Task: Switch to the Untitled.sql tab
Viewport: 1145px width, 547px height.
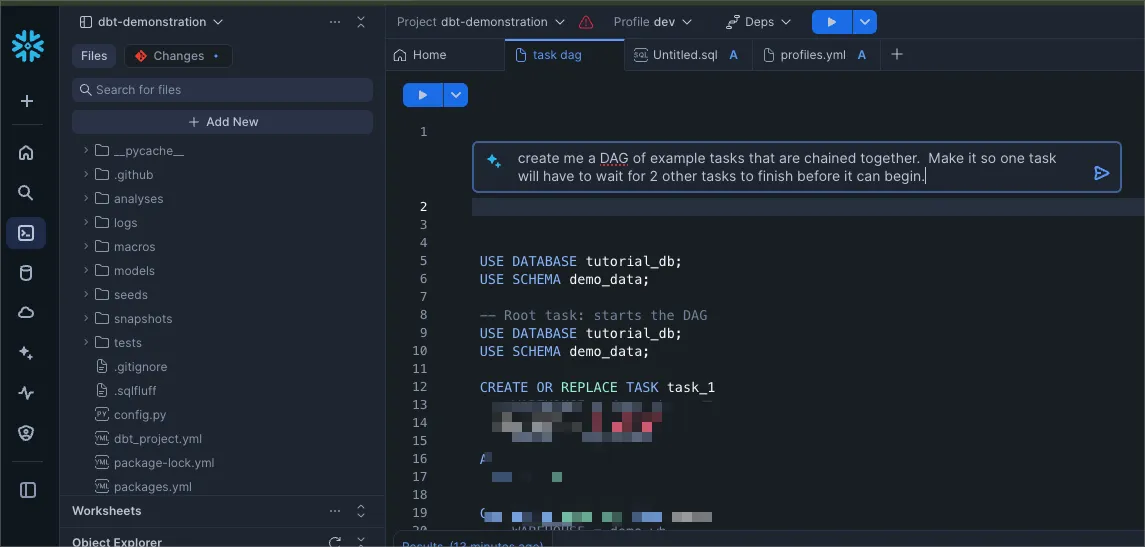Action: point(686,55)
